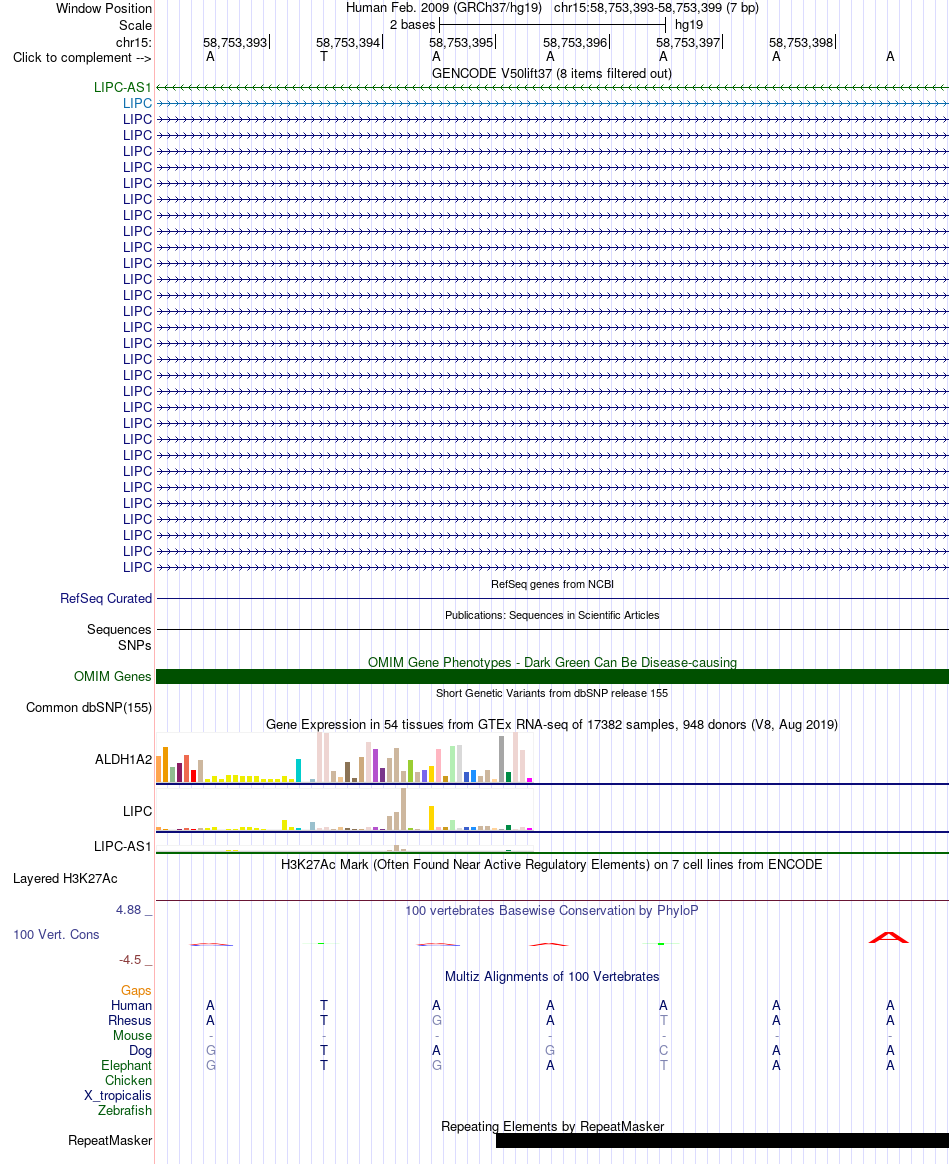Viewport: 950px width, 1164px height.
Task: Click 'Repeating Elements by RepeatMasker' title
Action: [x=552, y=1126]
